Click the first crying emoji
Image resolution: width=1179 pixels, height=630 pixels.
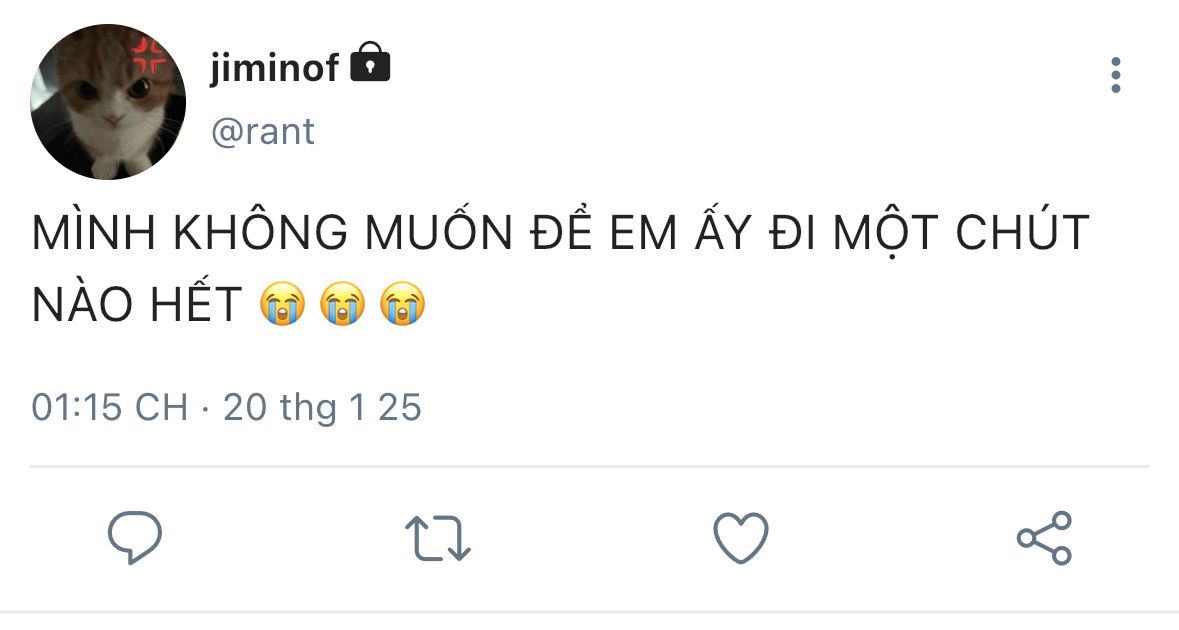click(282, 304)
